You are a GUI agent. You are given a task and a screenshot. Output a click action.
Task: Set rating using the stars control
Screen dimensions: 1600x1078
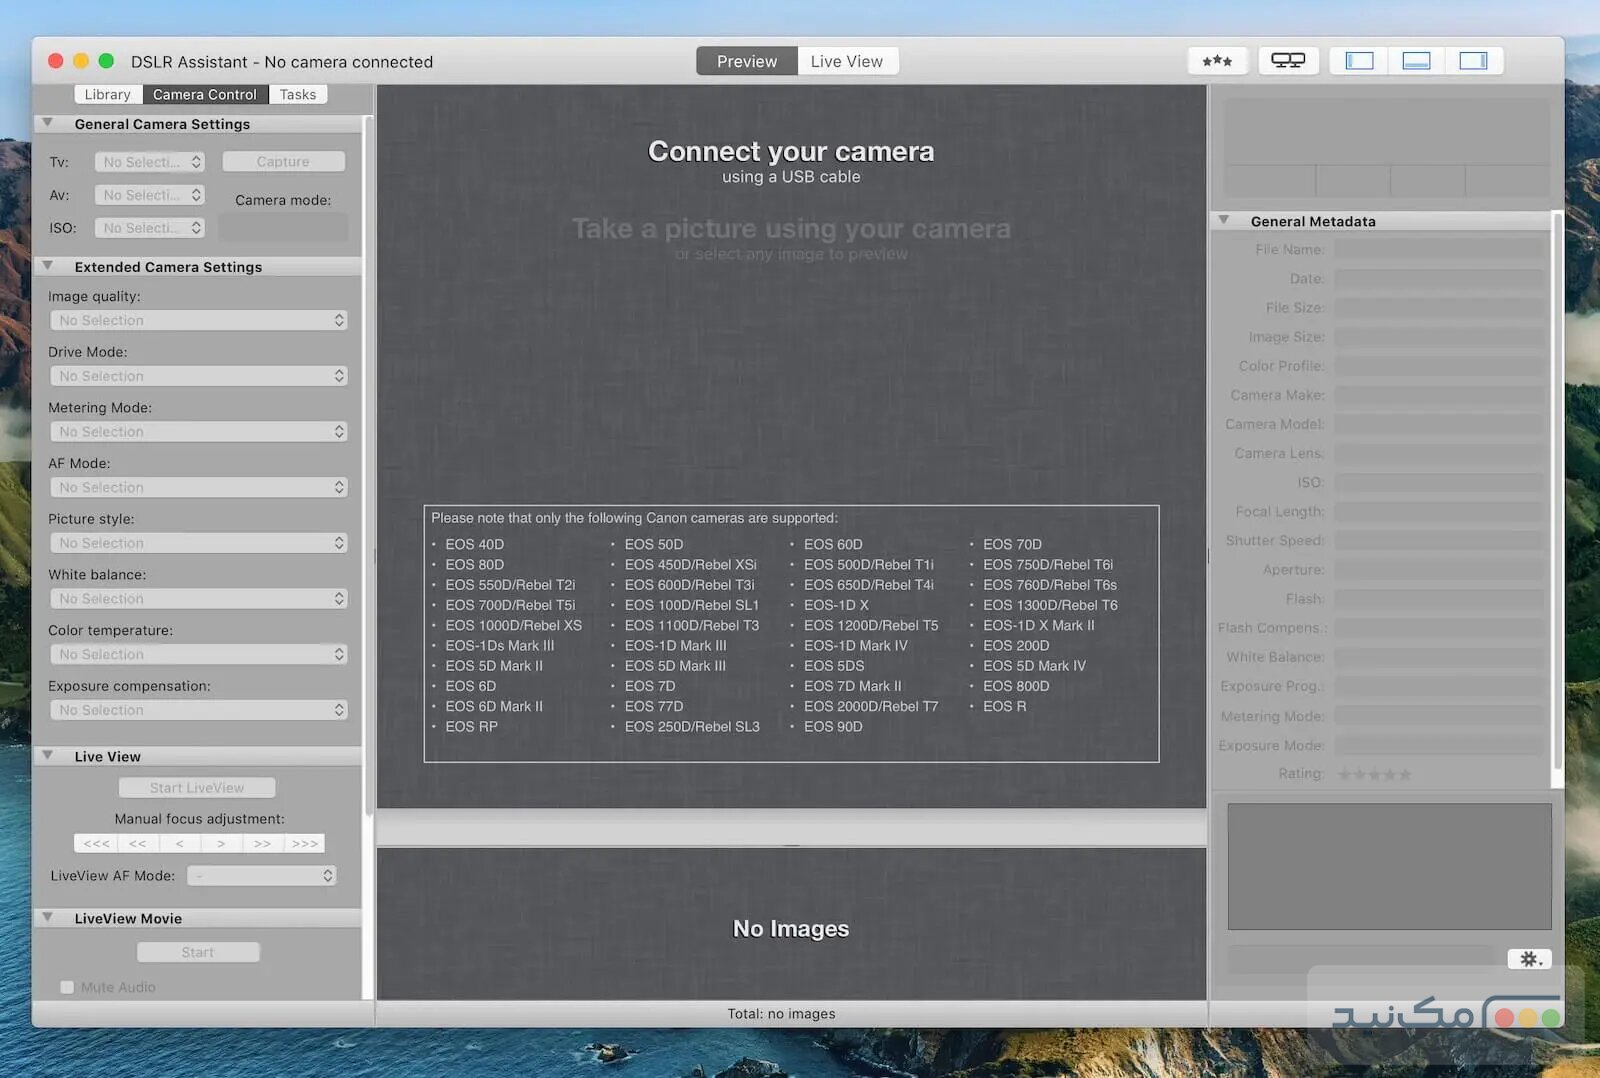1374,774
